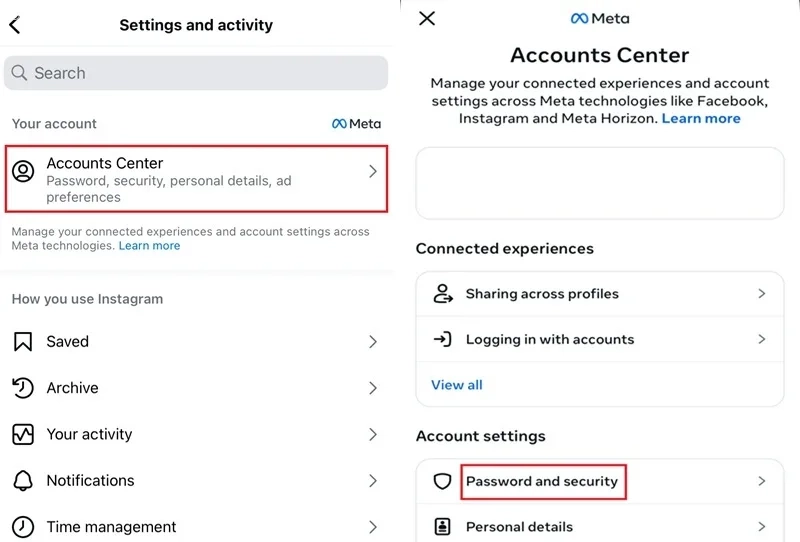Click the Password and security shield icon
This screenshot has height=542, width=800.
tap(442, 481)
